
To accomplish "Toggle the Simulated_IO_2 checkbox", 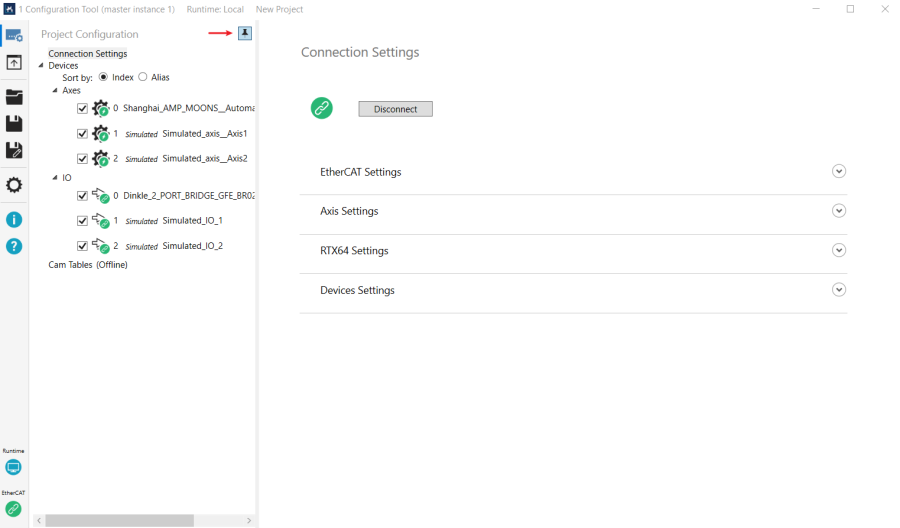I will 82,245.
